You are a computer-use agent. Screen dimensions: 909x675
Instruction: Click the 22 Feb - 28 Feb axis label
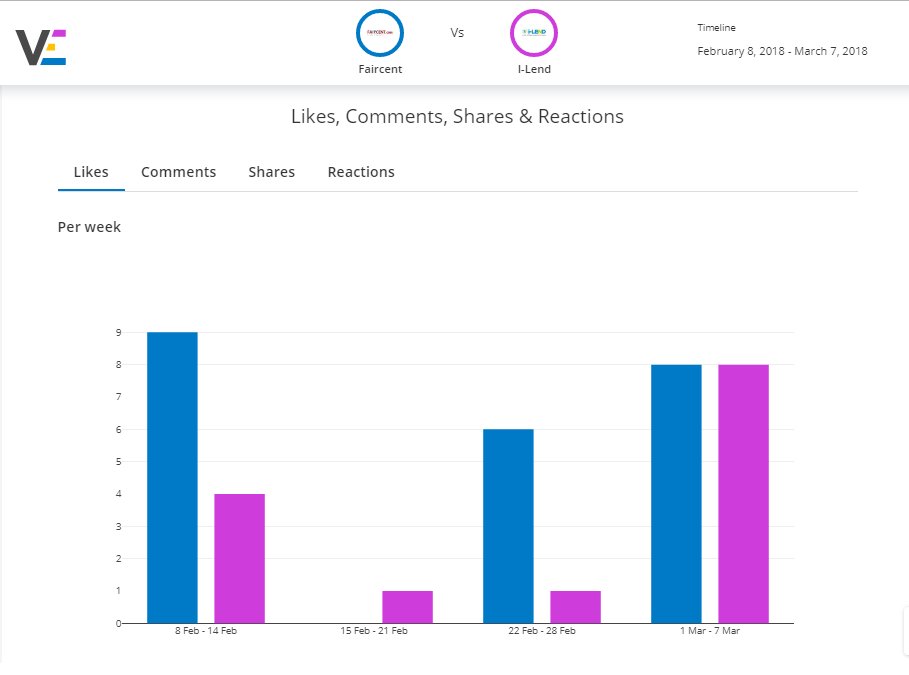(x=541, y=630)
